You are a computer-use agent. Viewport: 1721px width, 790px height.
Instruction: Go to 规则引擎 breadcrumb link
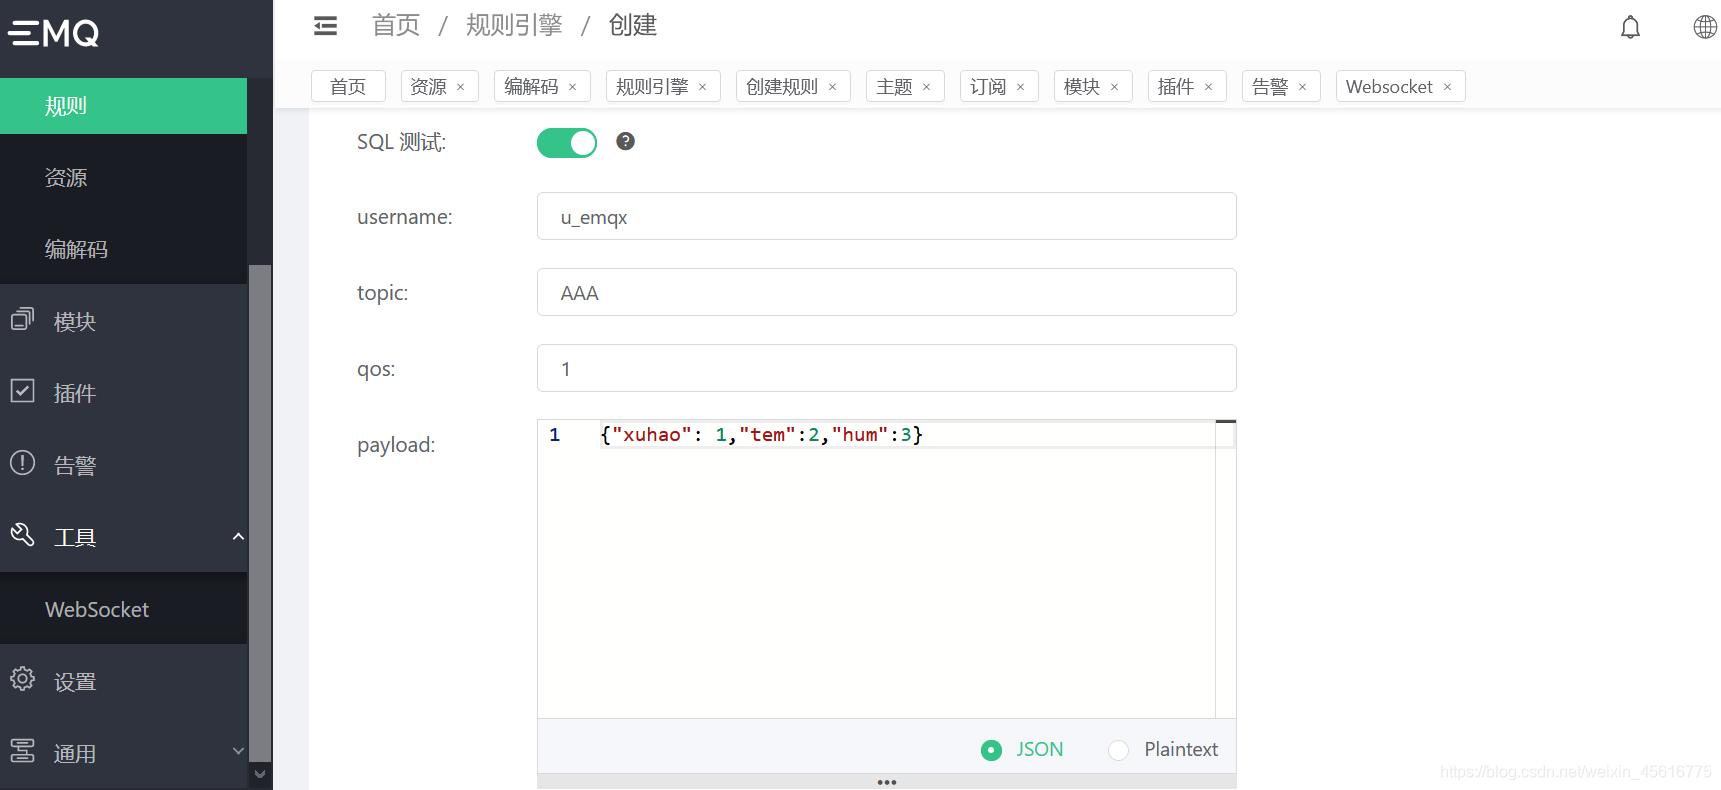coord(514,25)
